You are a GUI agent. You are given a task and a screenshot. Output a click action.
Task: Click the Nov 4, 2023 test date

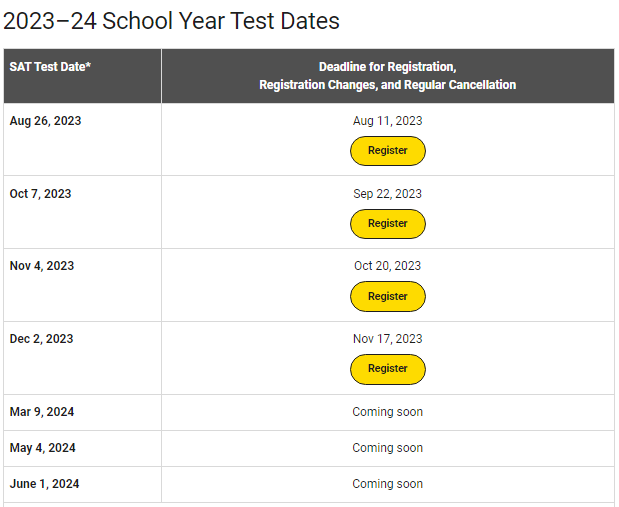(42, 266)
